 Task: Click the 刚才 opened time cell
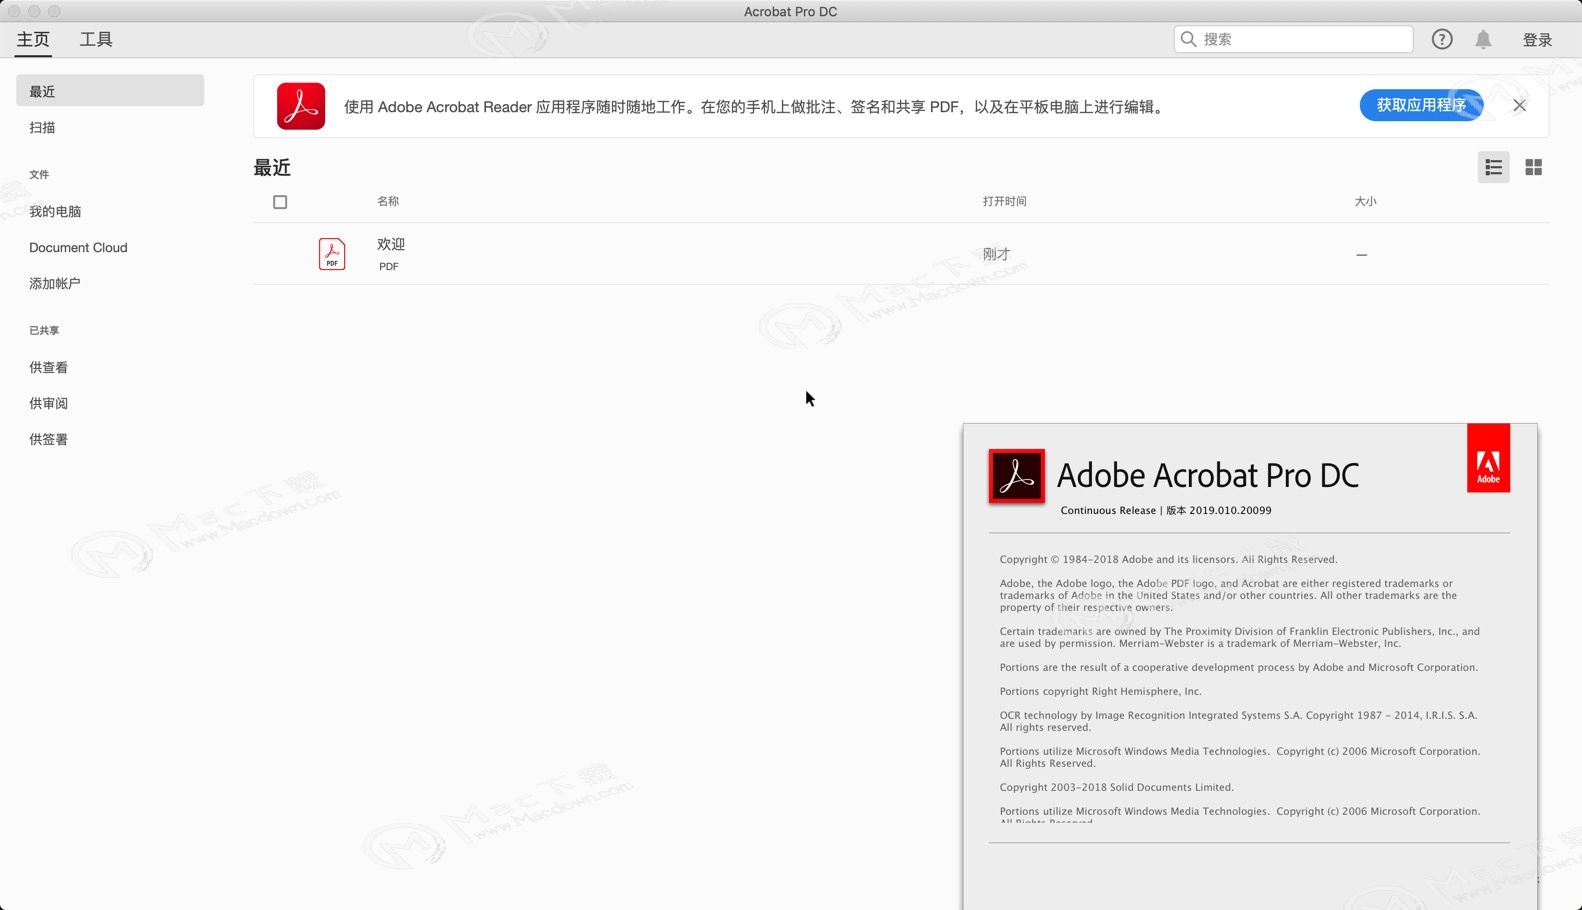click(996, 254)
